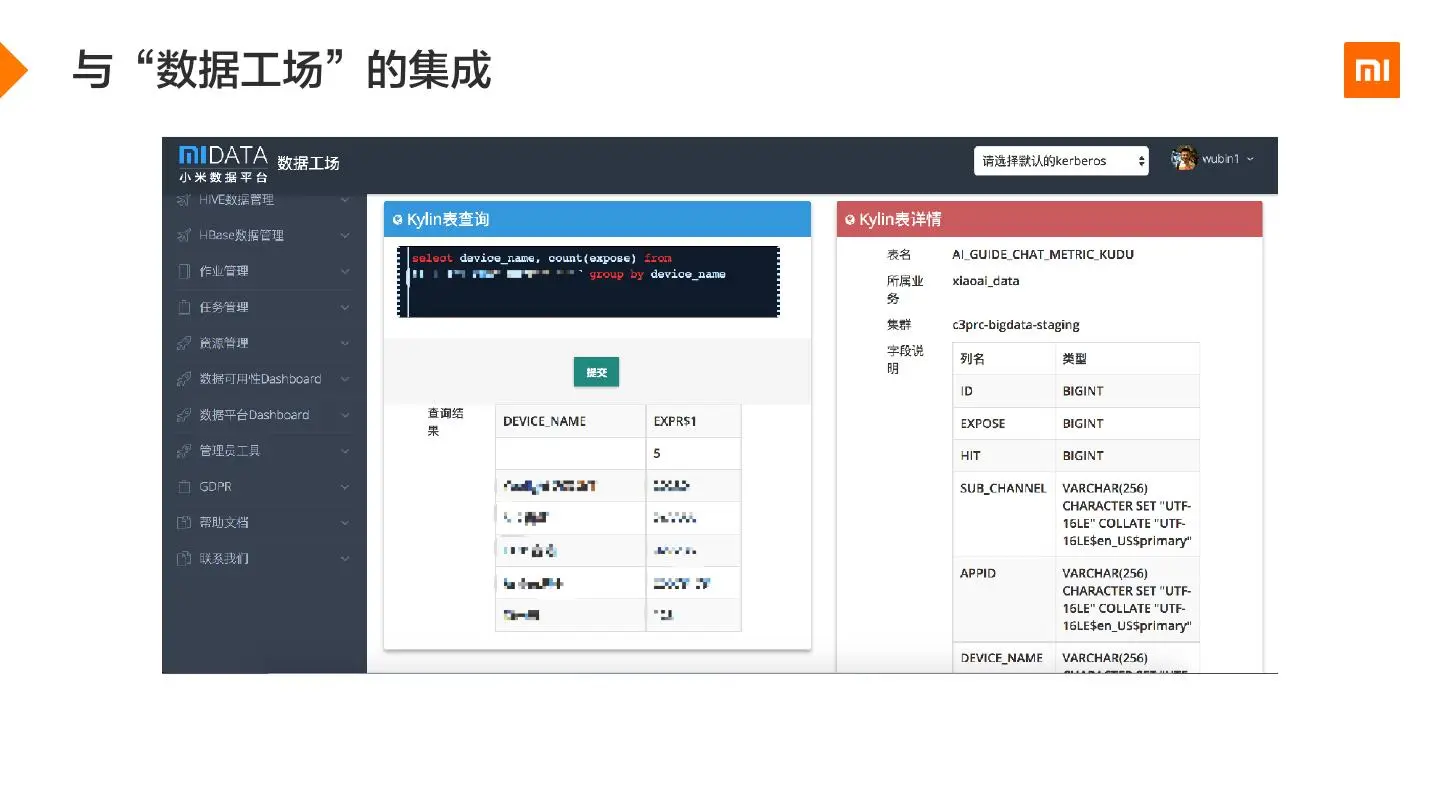Image resolution: width=1440 pixels, height=810 pixels.
Task: Select 管理员工具 sidebar item
Action: click(x=230, y=451)
